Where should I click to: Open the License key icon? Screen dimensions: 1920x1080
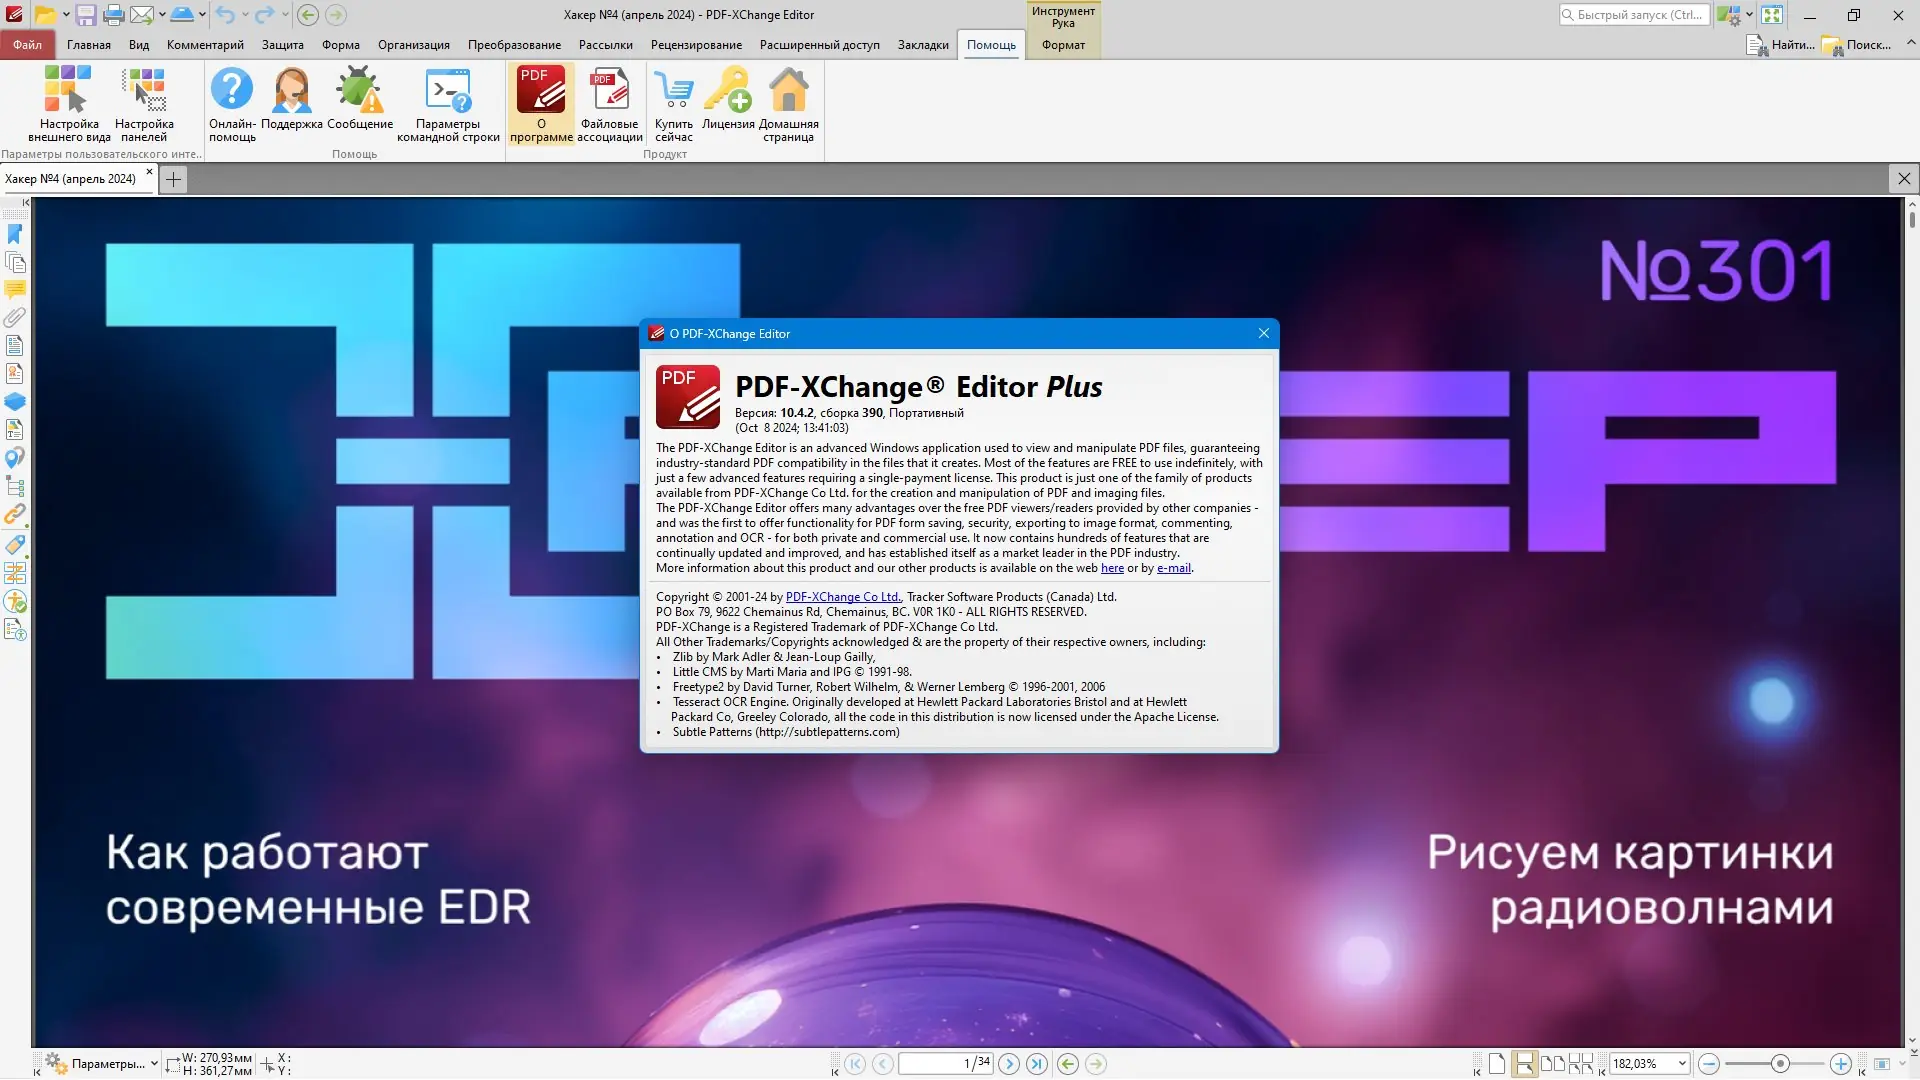728,91
